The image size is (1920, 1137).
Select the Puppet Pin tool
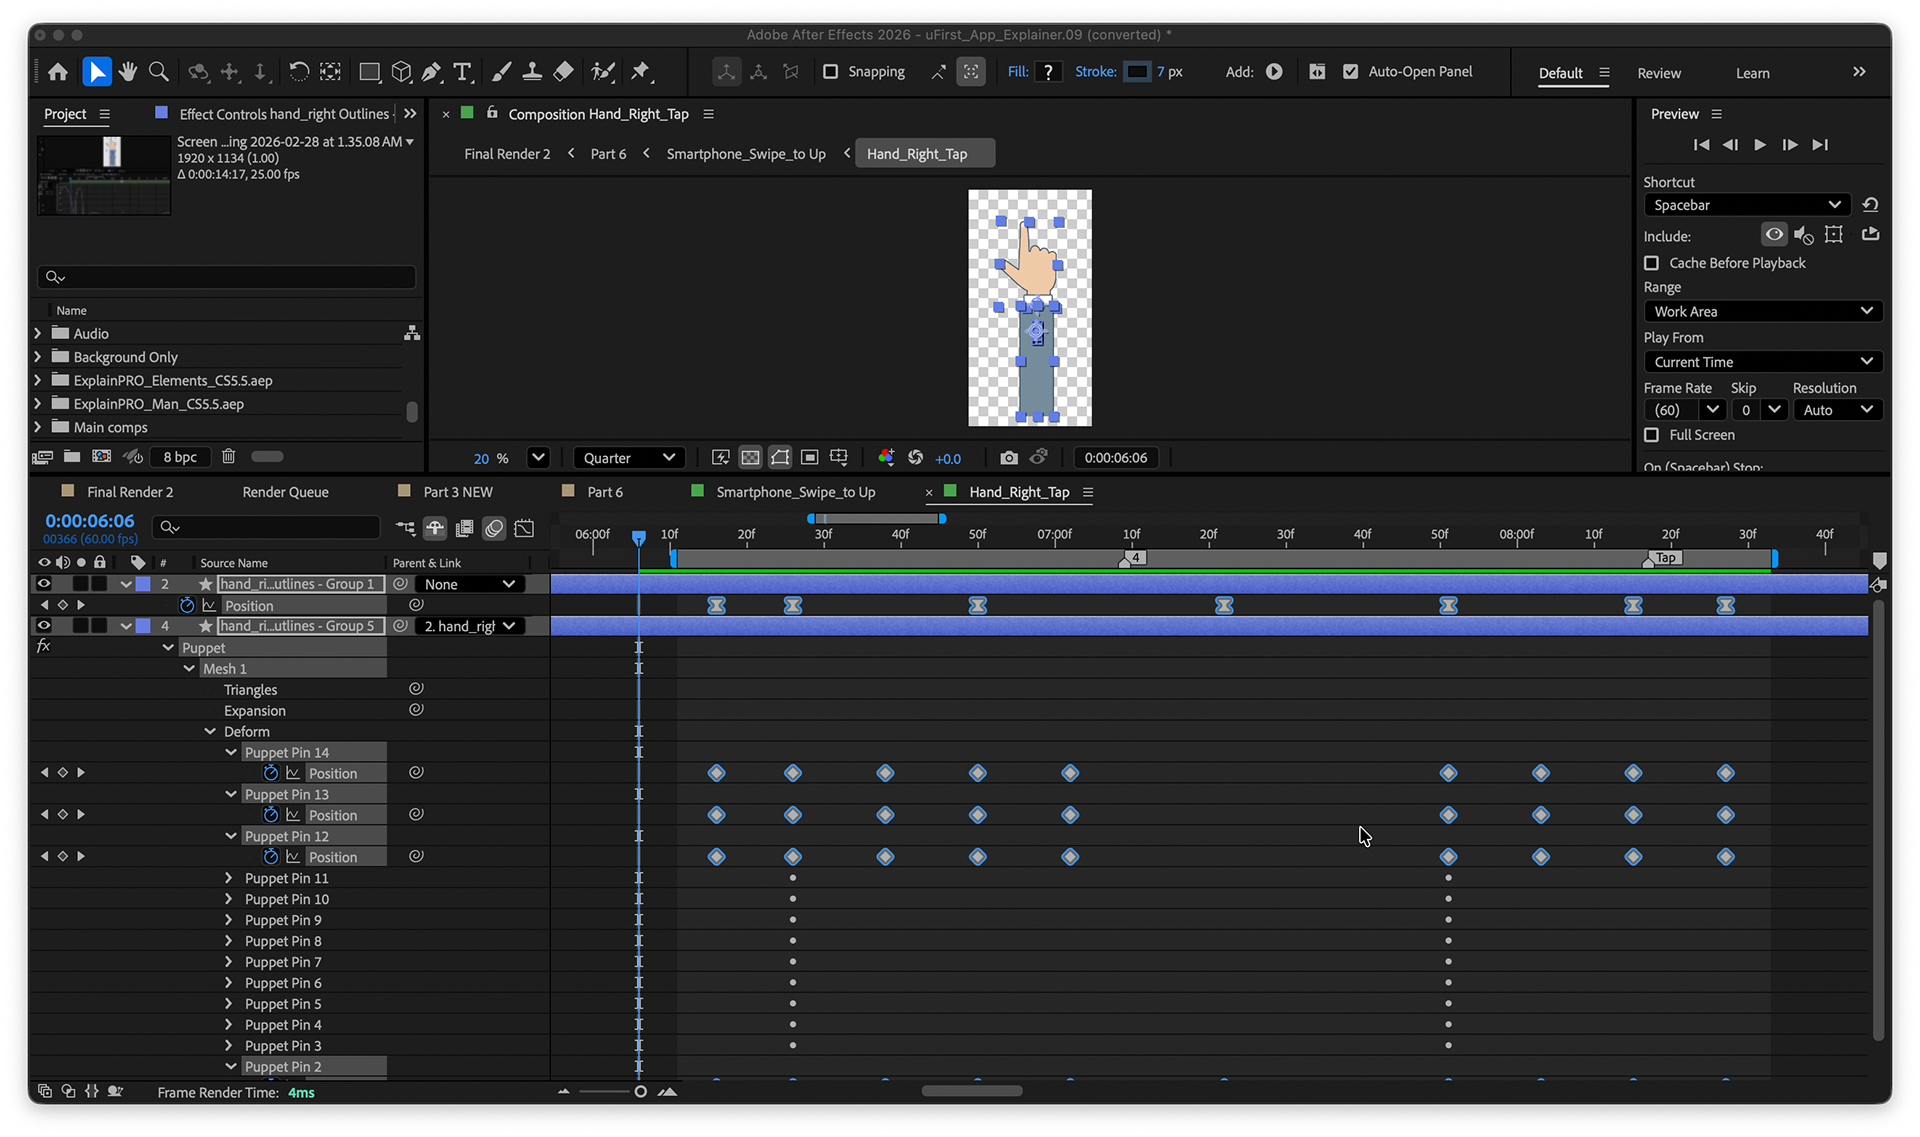pos(641,72)
